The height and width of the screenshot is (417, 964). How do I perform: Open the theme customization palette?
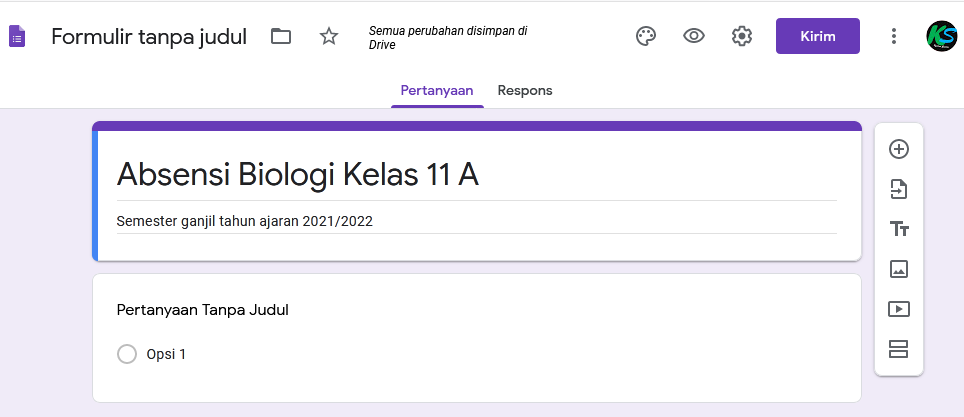click(x=646, y=36)
